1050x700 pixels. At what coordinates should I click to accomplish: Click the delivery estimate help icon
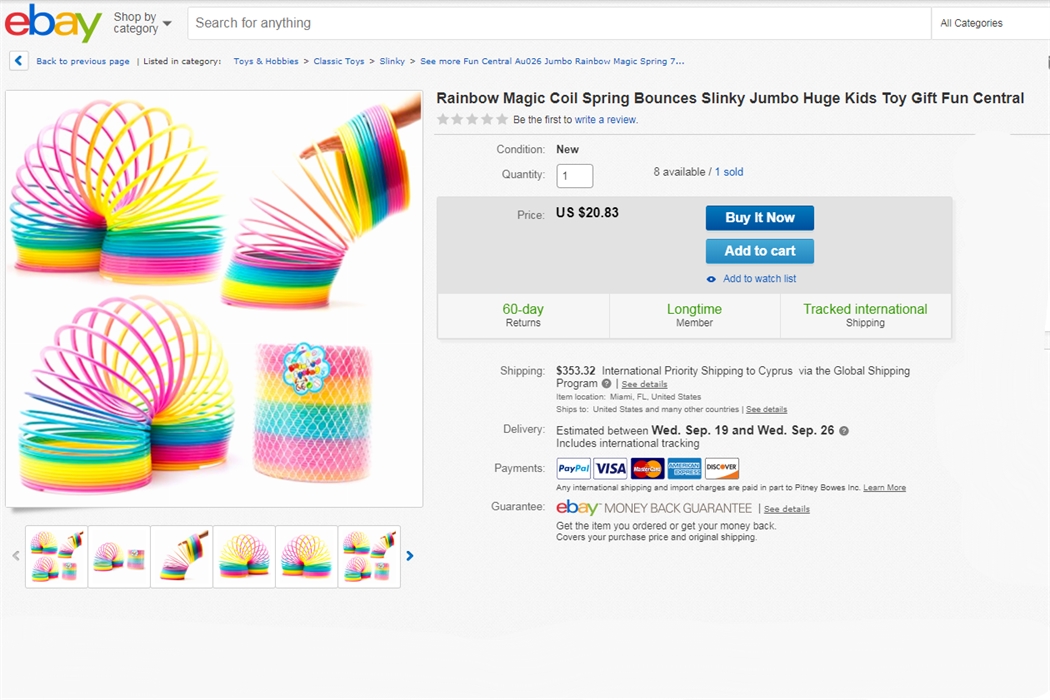pos(843,431)
